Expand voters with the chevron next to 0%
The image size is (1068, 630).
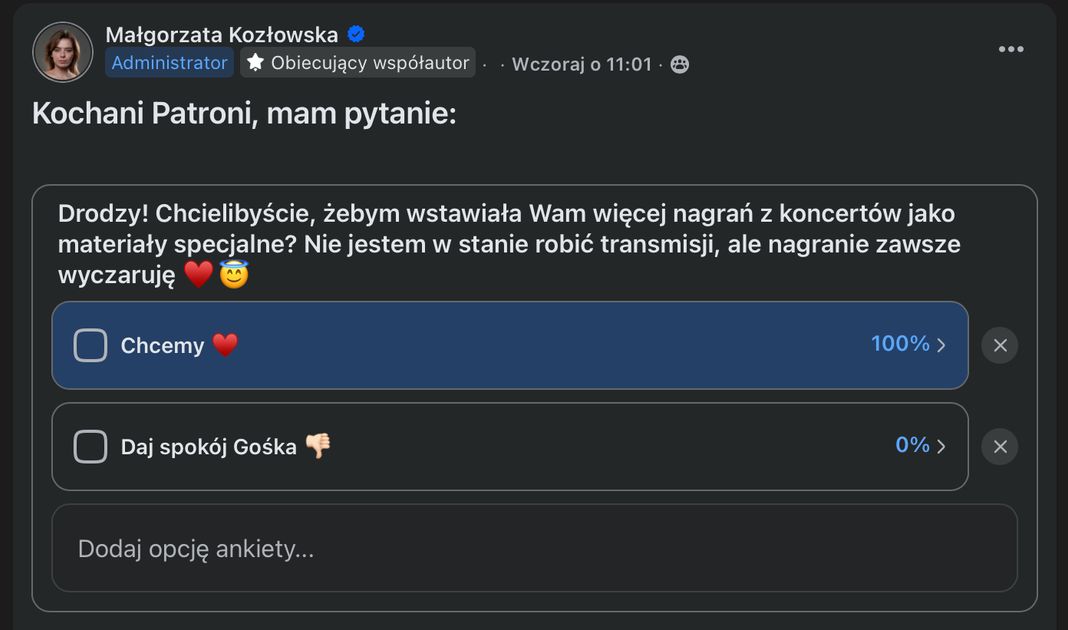[x=941, y=447]
